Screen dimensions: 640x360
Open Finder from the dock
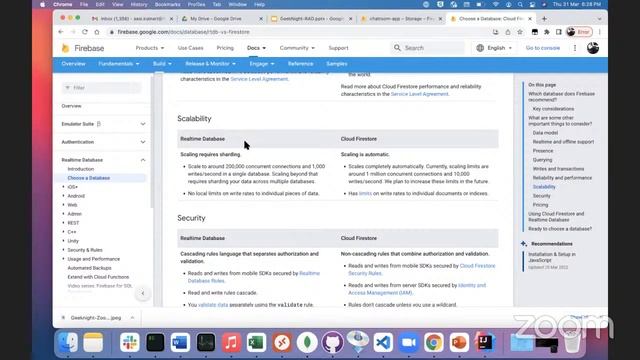68,342
